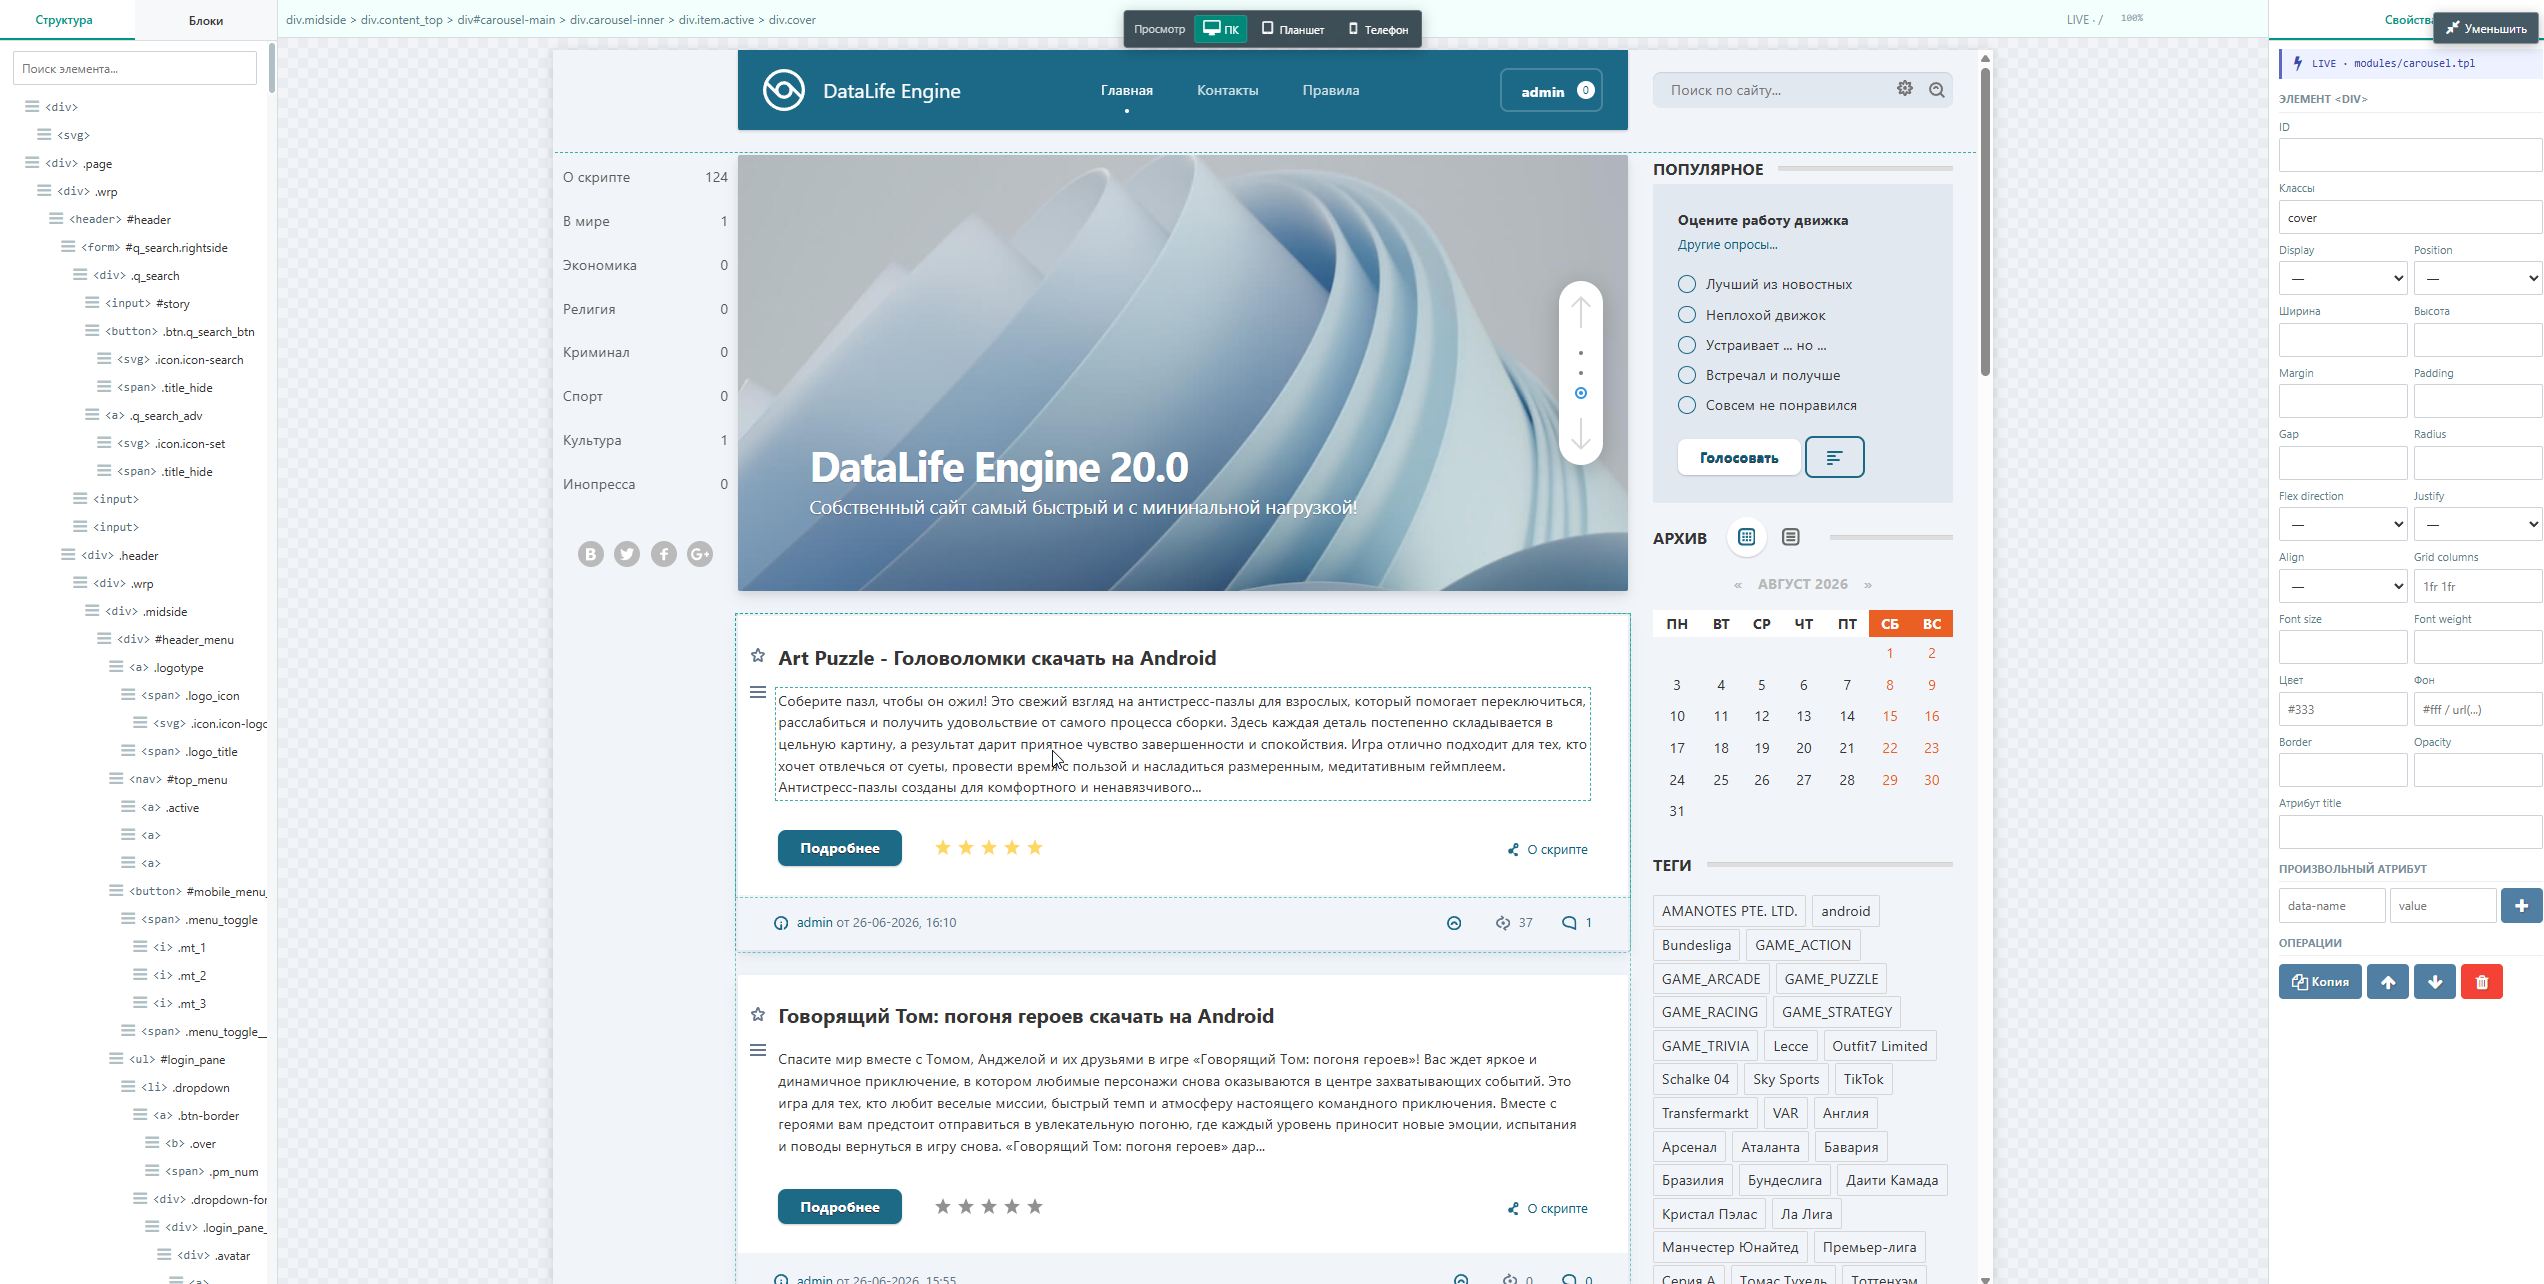Open advanced search gear icon
This screenshot has width=2544, height=1284.
click(1905, 89)
